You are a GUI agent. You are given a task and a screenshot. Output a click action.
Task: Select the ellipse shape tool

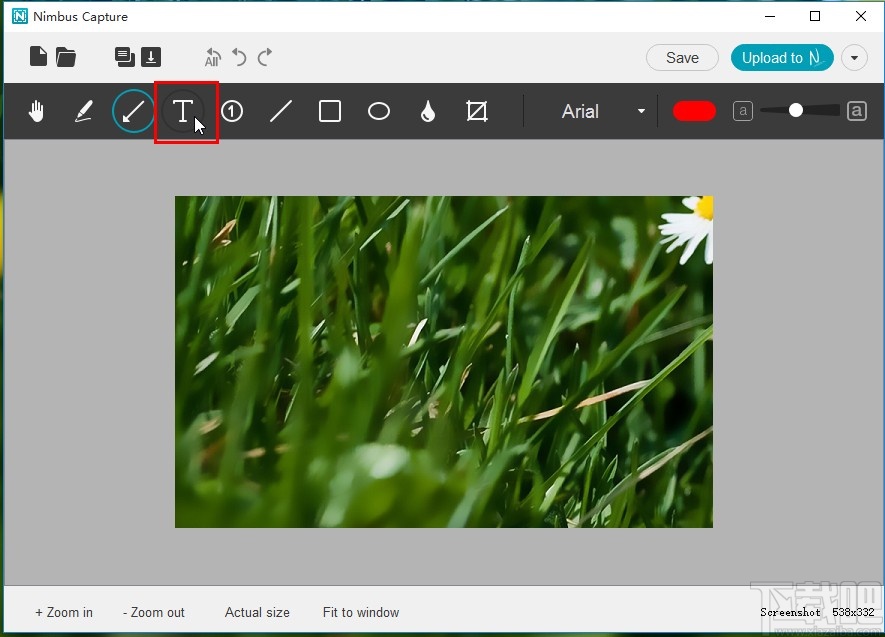click(379, 111)
